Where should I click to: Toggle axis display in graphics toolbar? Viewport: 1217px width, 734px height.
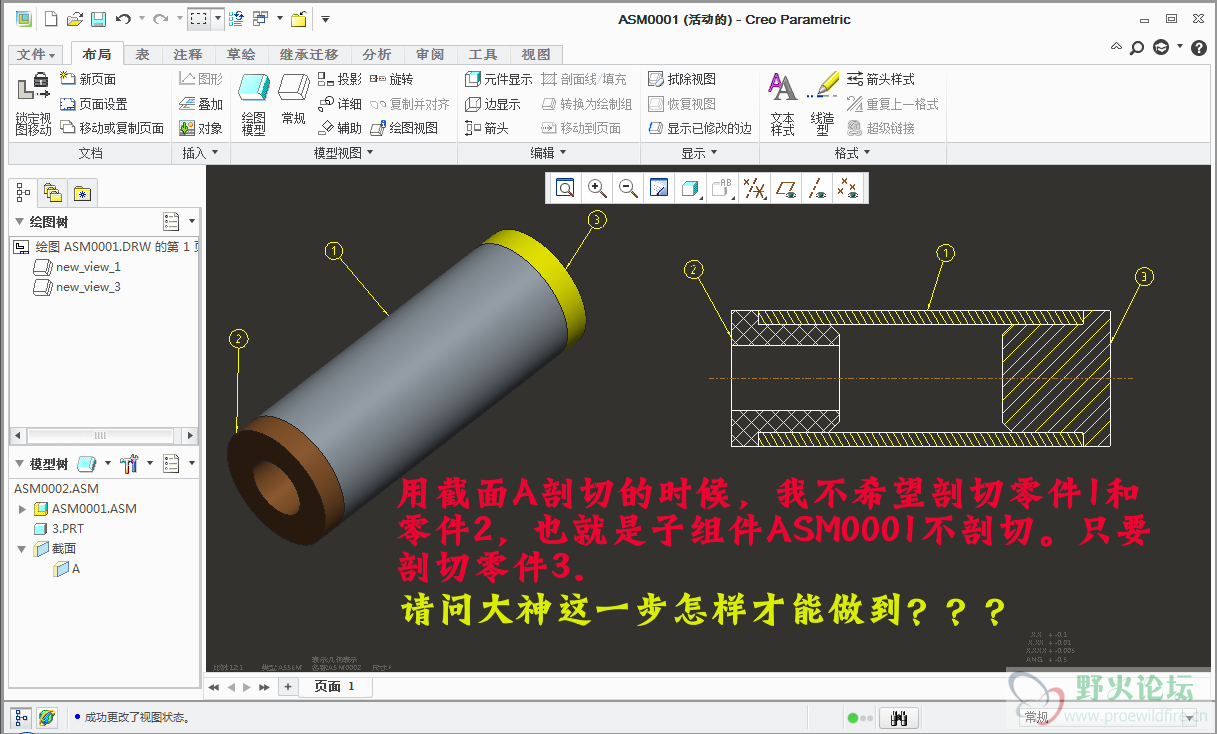click(816, 188)
